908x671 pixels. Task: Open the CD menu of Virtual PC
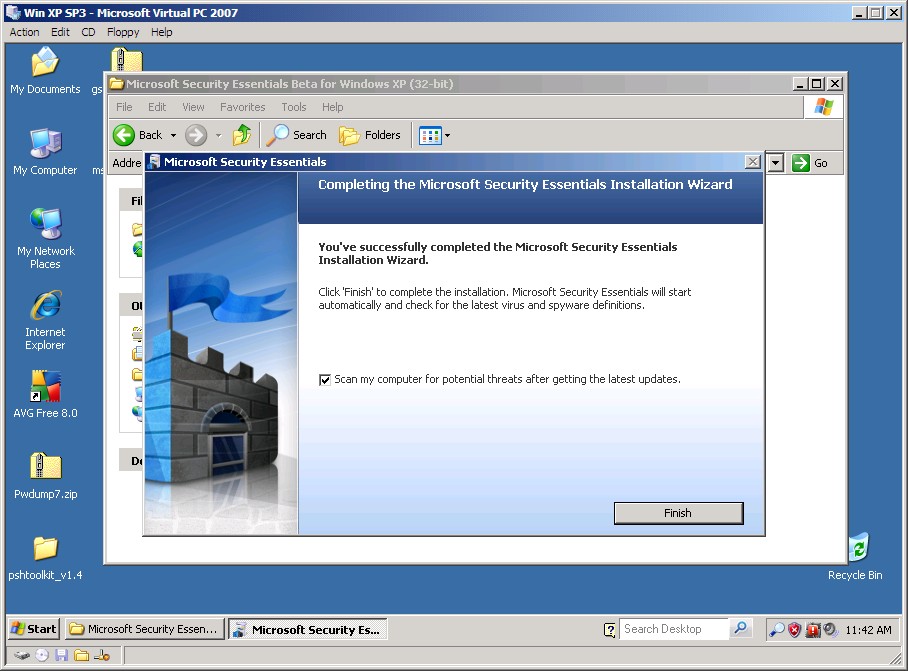coord(88,32)
